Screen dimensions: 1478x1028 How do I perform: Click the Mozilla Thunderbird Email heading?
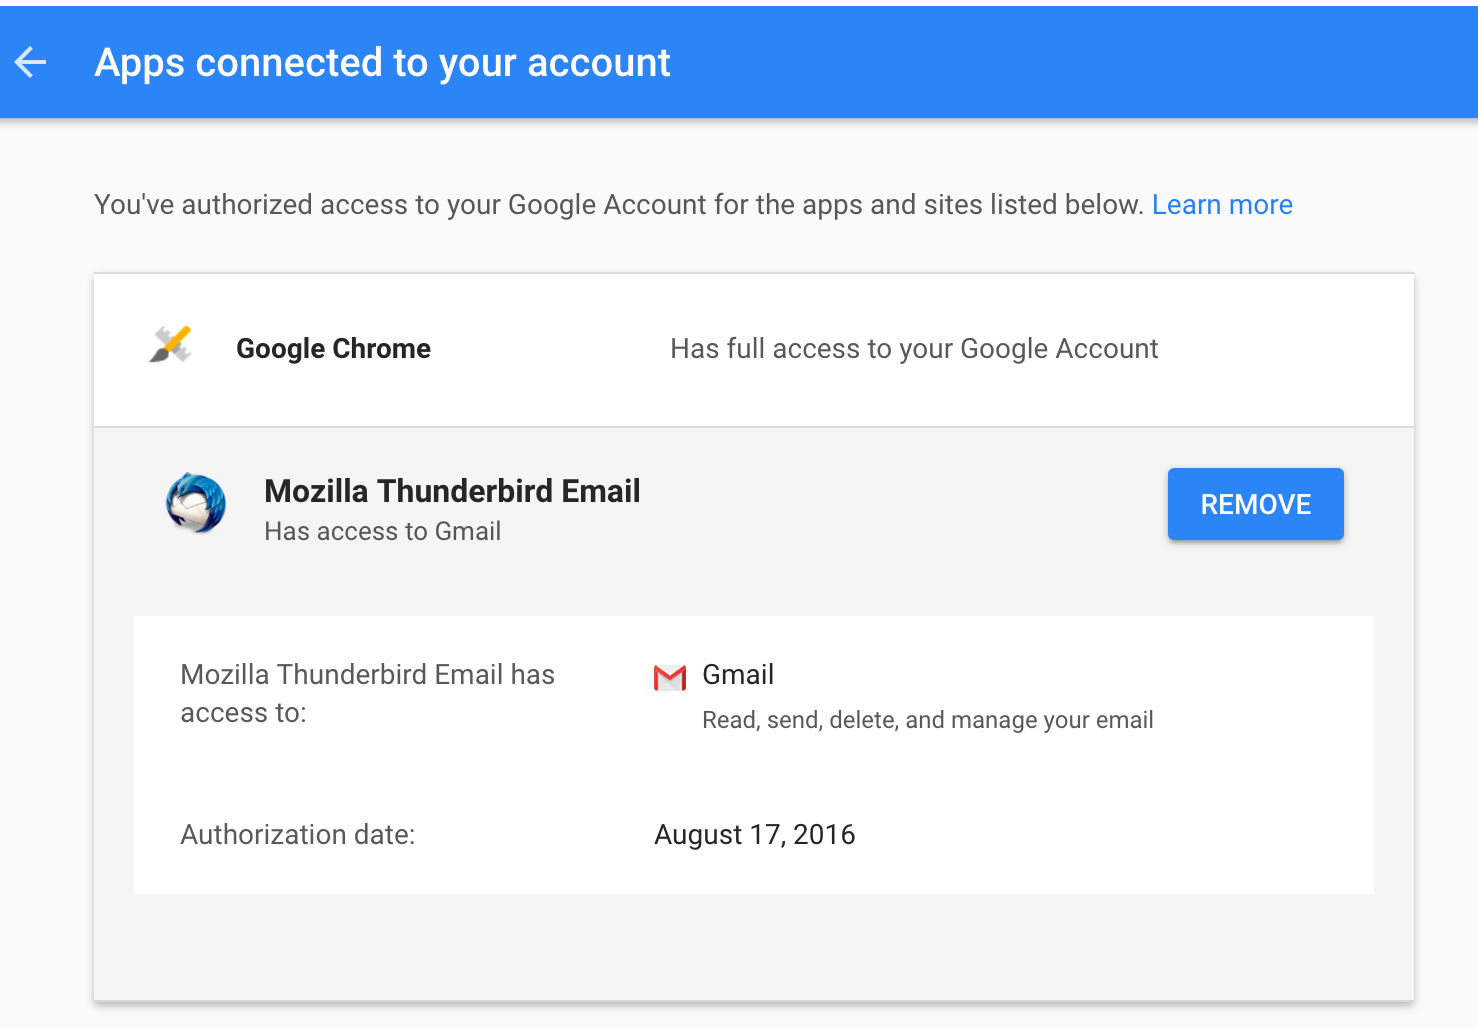452,491
